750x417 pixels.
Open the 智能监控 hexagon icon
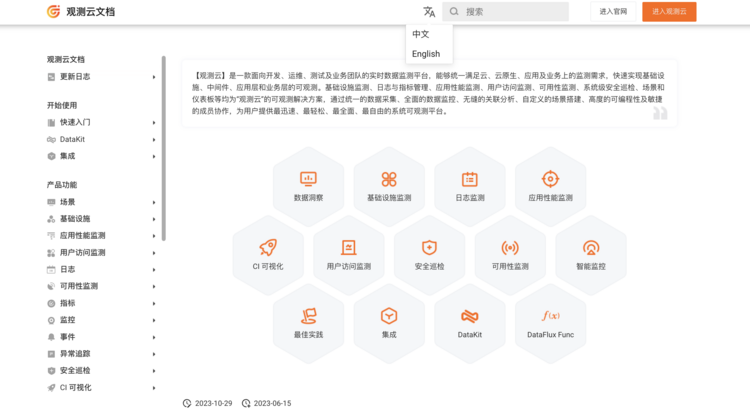[591, 247]
